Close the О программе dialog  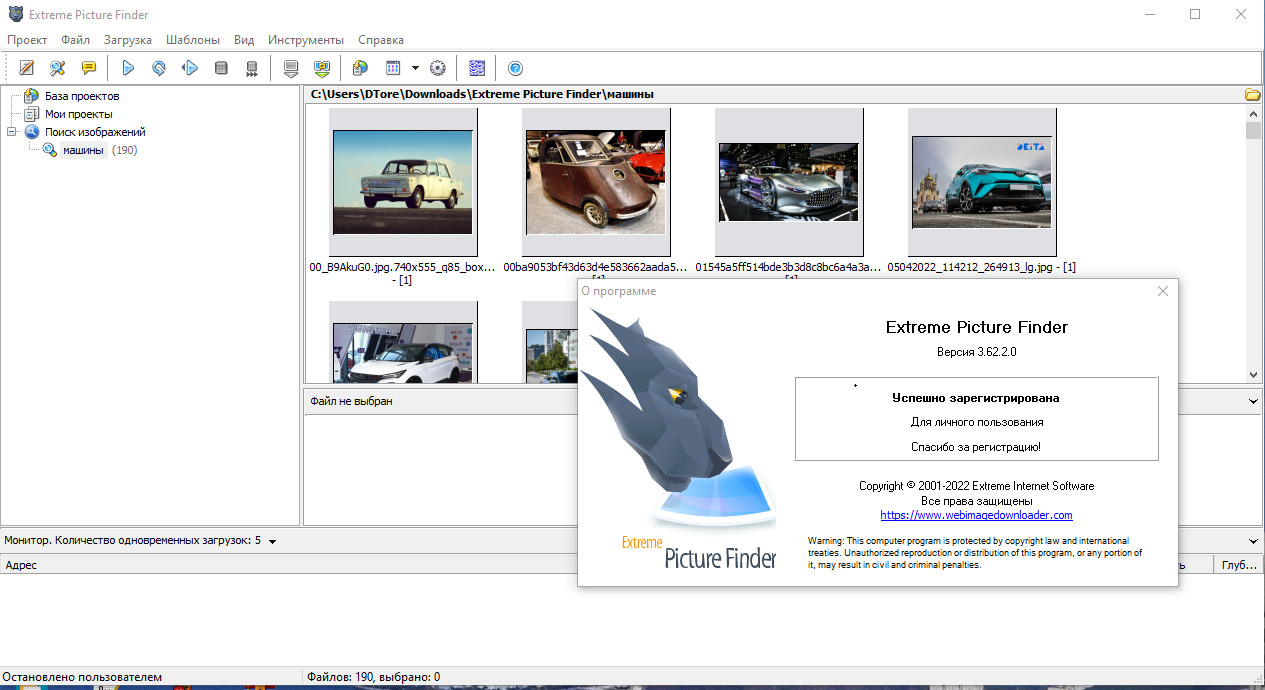[x=1162, y=291]
